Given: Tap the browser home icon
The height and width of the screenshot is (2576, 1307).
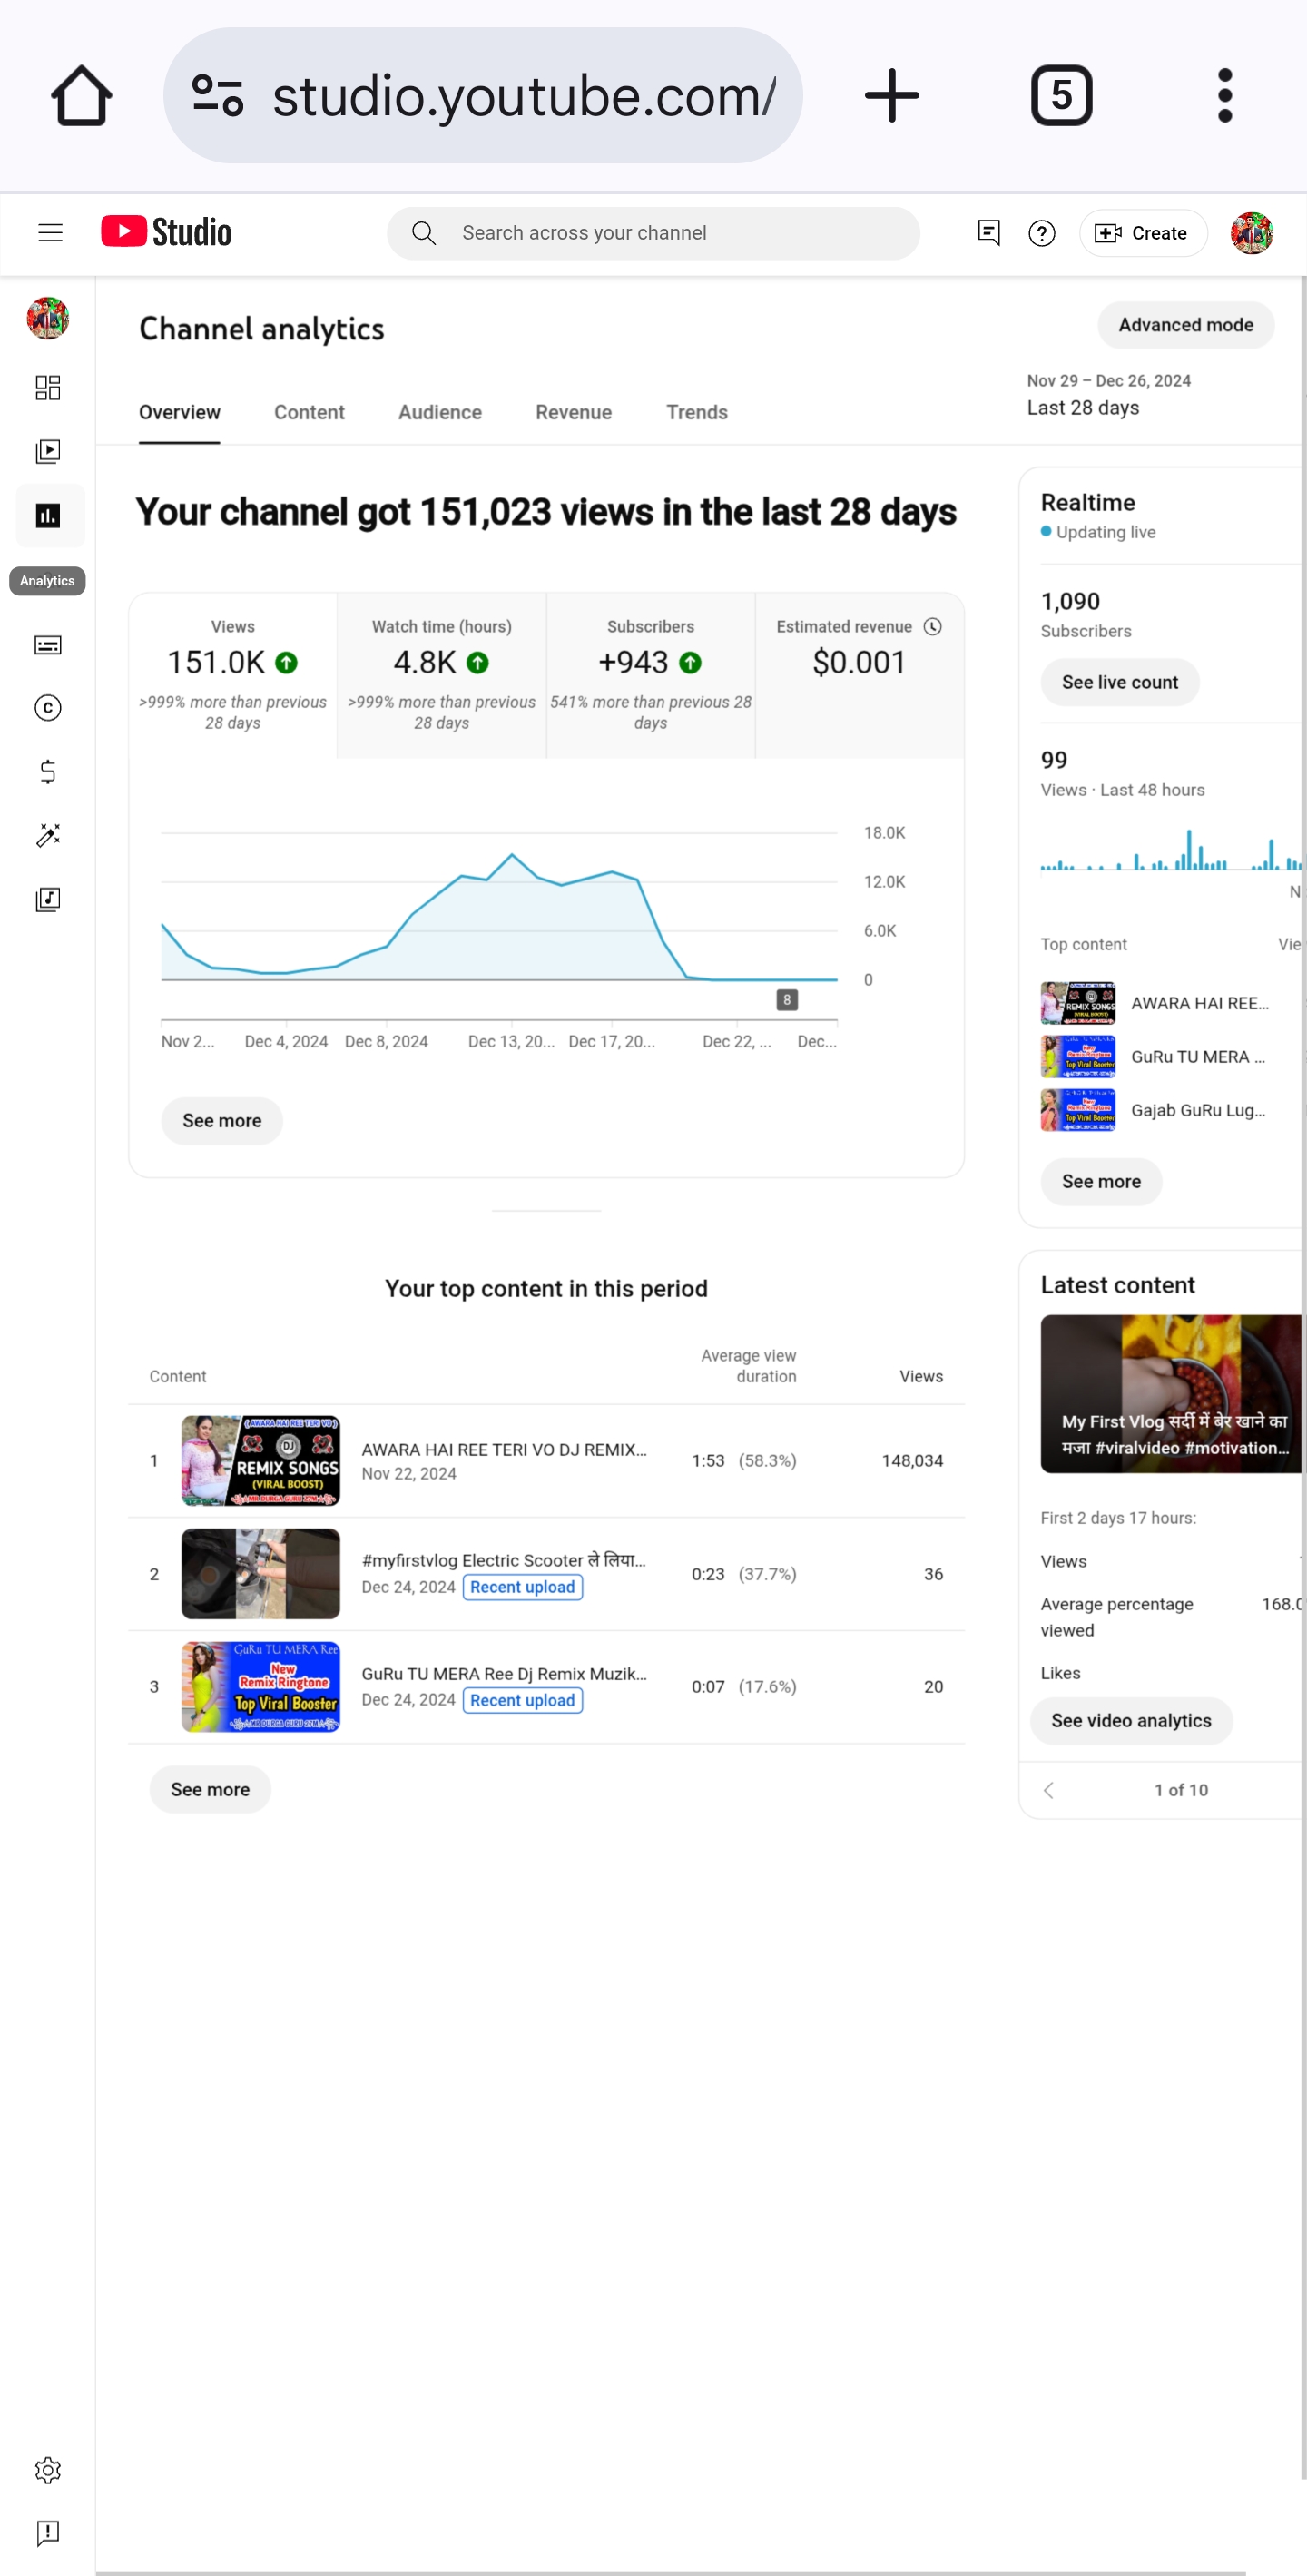Looking at the screenshot, I should click(x=81, y=96).
